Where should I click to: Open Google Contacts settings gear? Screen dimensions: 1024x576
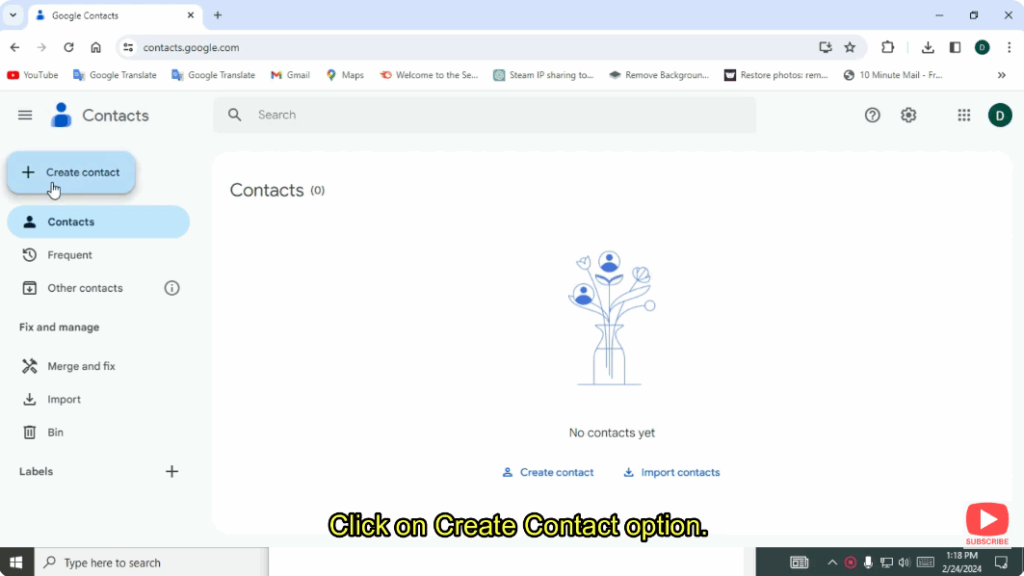[908, 115]
